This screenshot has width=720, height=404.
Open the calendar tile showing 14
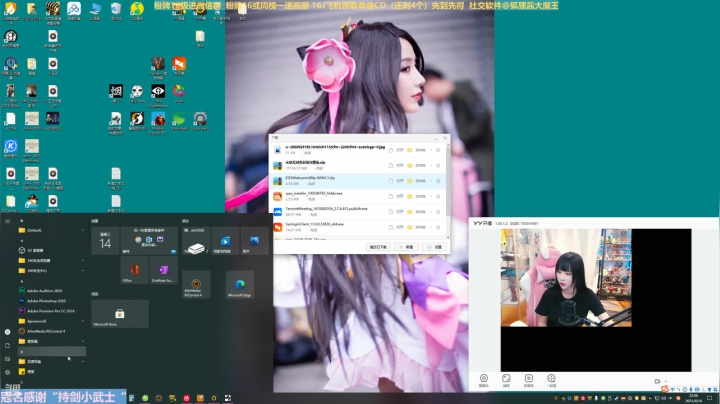pyautogui.click(x=105, y=241)
